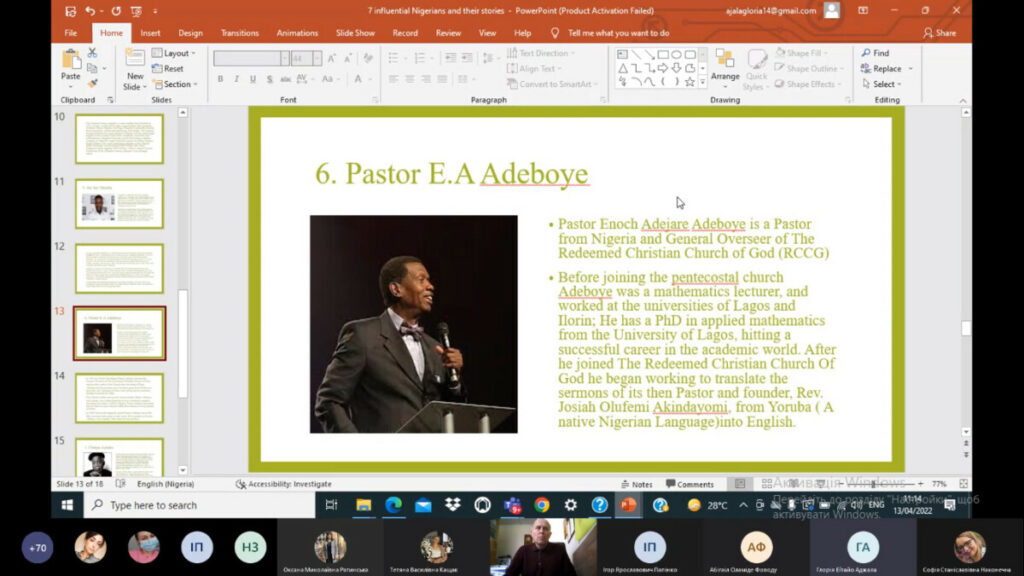1024x576 pixels.
Task: Switch to the Transitions tab
Action: 239,33
